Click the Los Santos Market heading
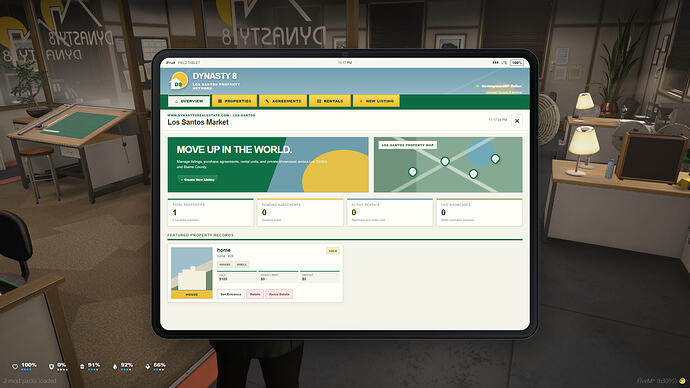Viewport: 690px width, 388px height. pos(198,122)
